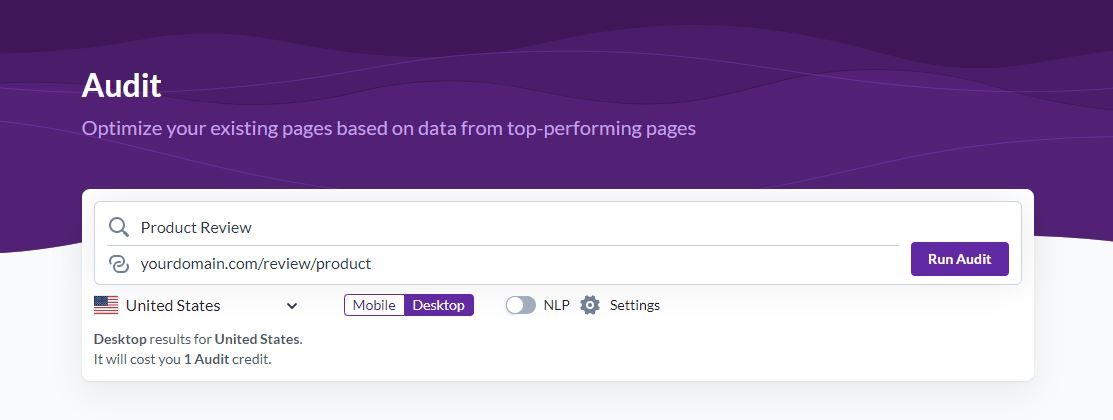Click the Desktop results for United States text
This screenshot has height=420, width=1113.
coord(198,339)
